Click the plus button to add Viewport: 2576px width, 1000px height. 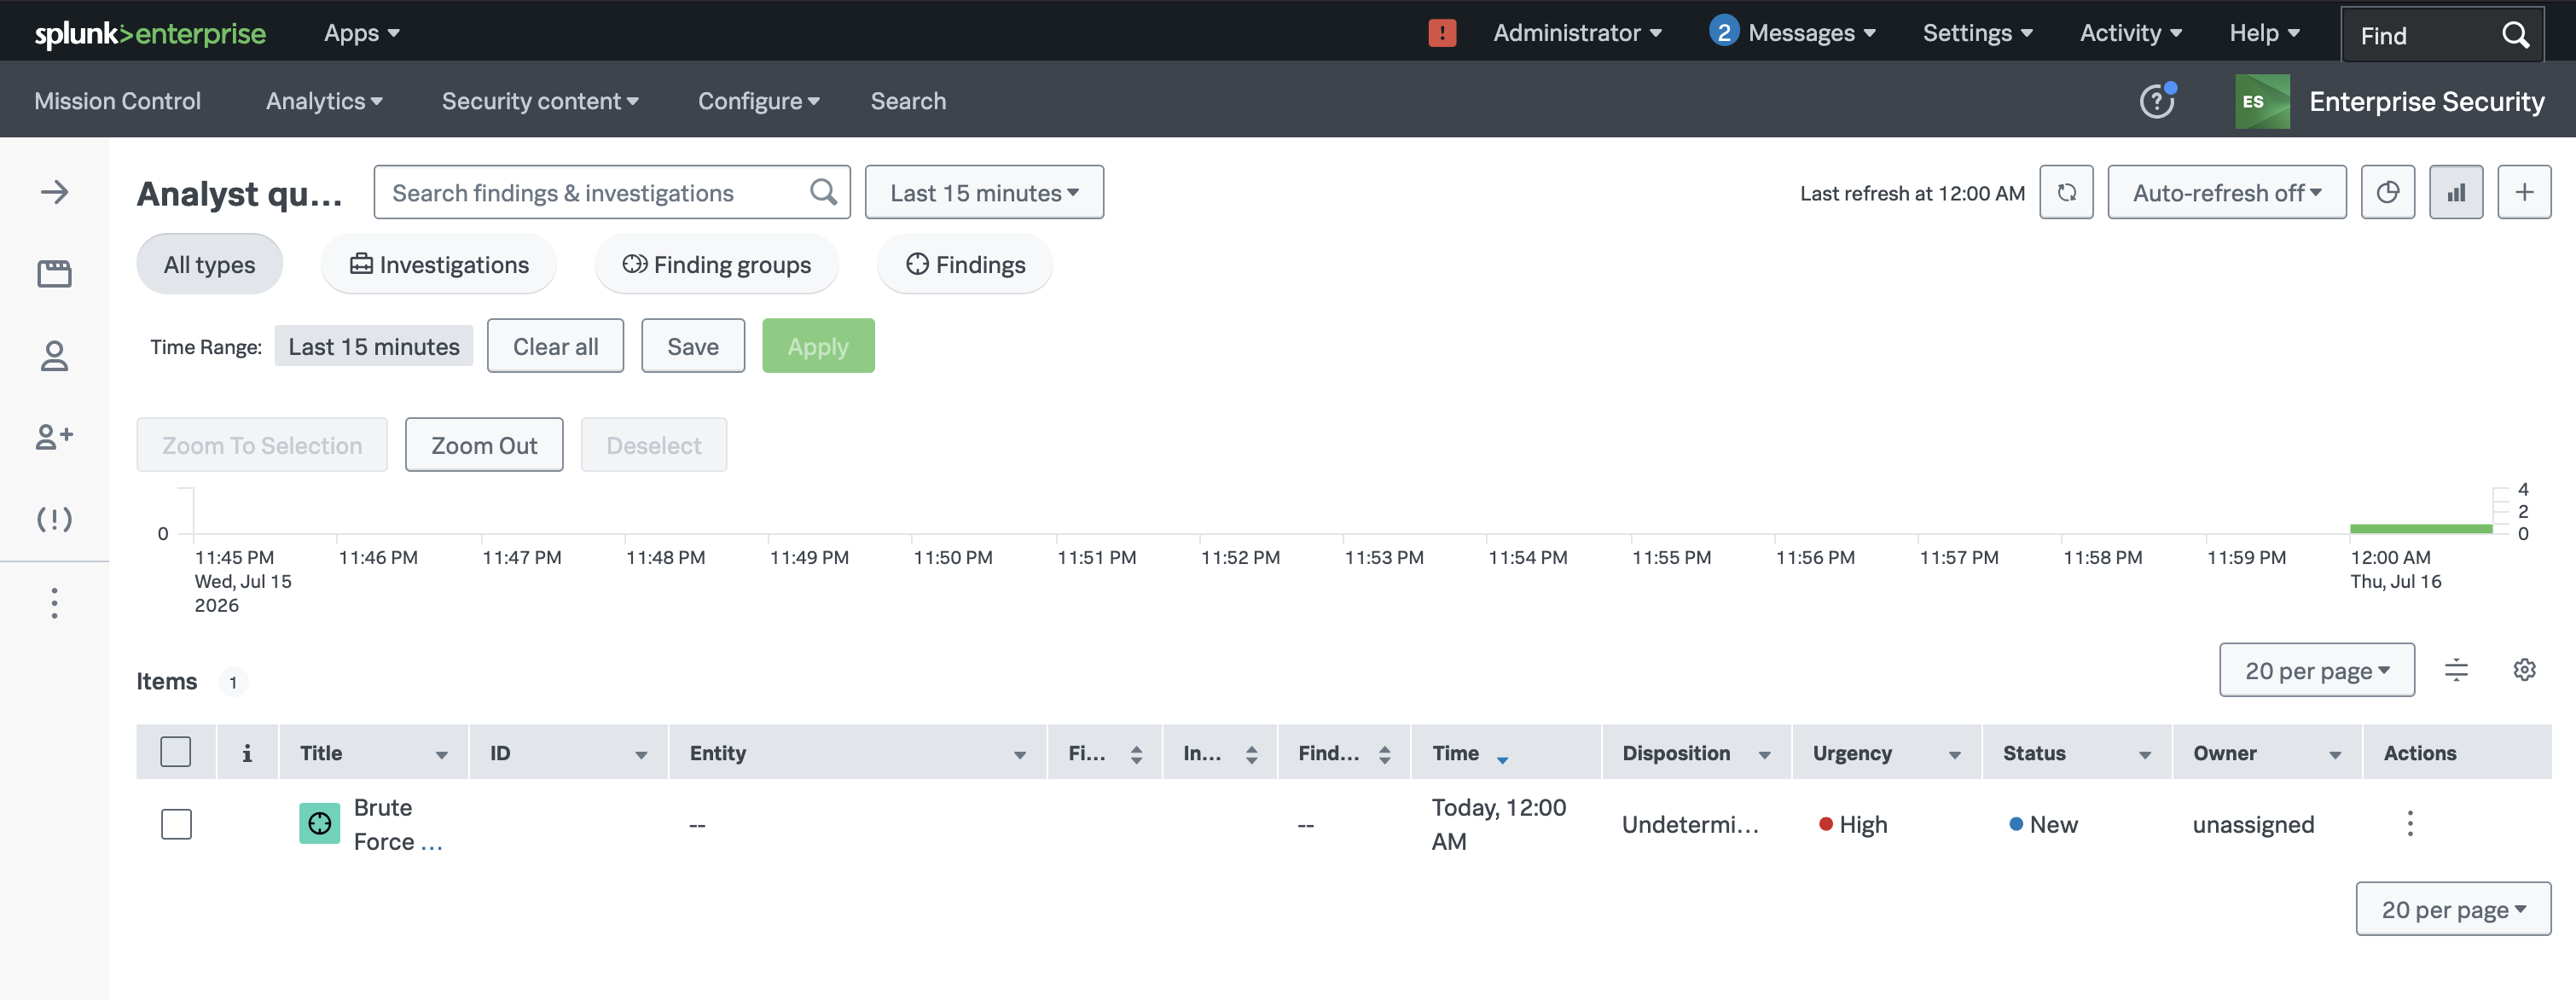[2523, 192]
